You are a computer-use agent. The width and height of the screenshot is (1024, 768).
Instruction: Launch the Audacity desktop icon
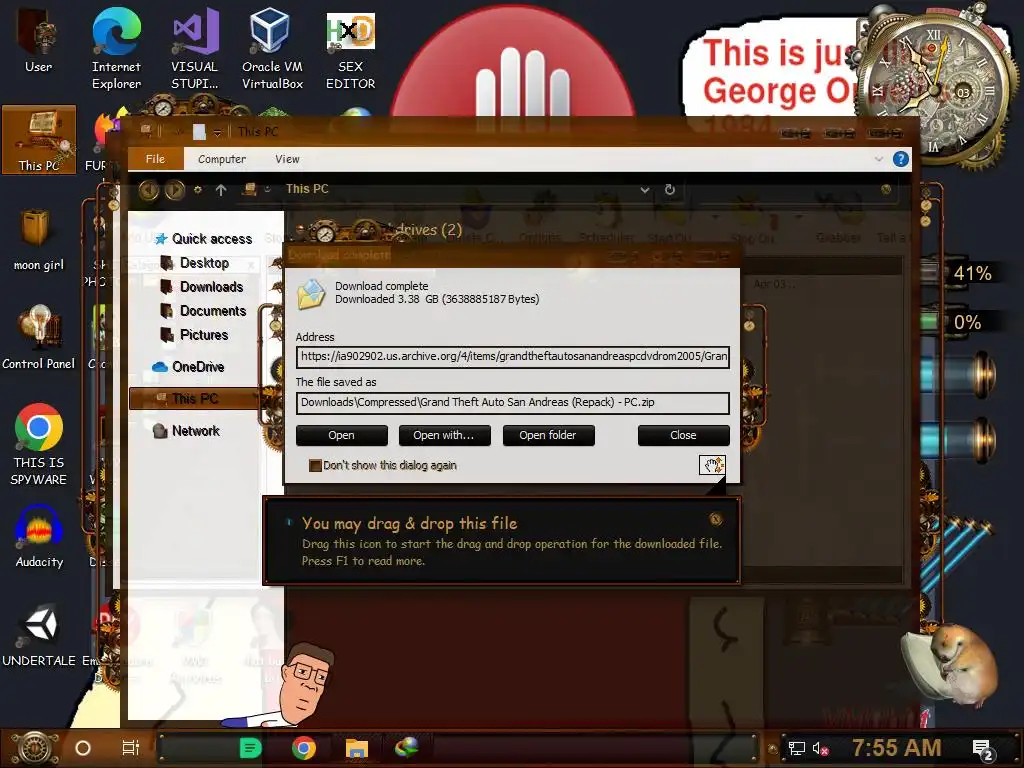(x=39, y=537)
